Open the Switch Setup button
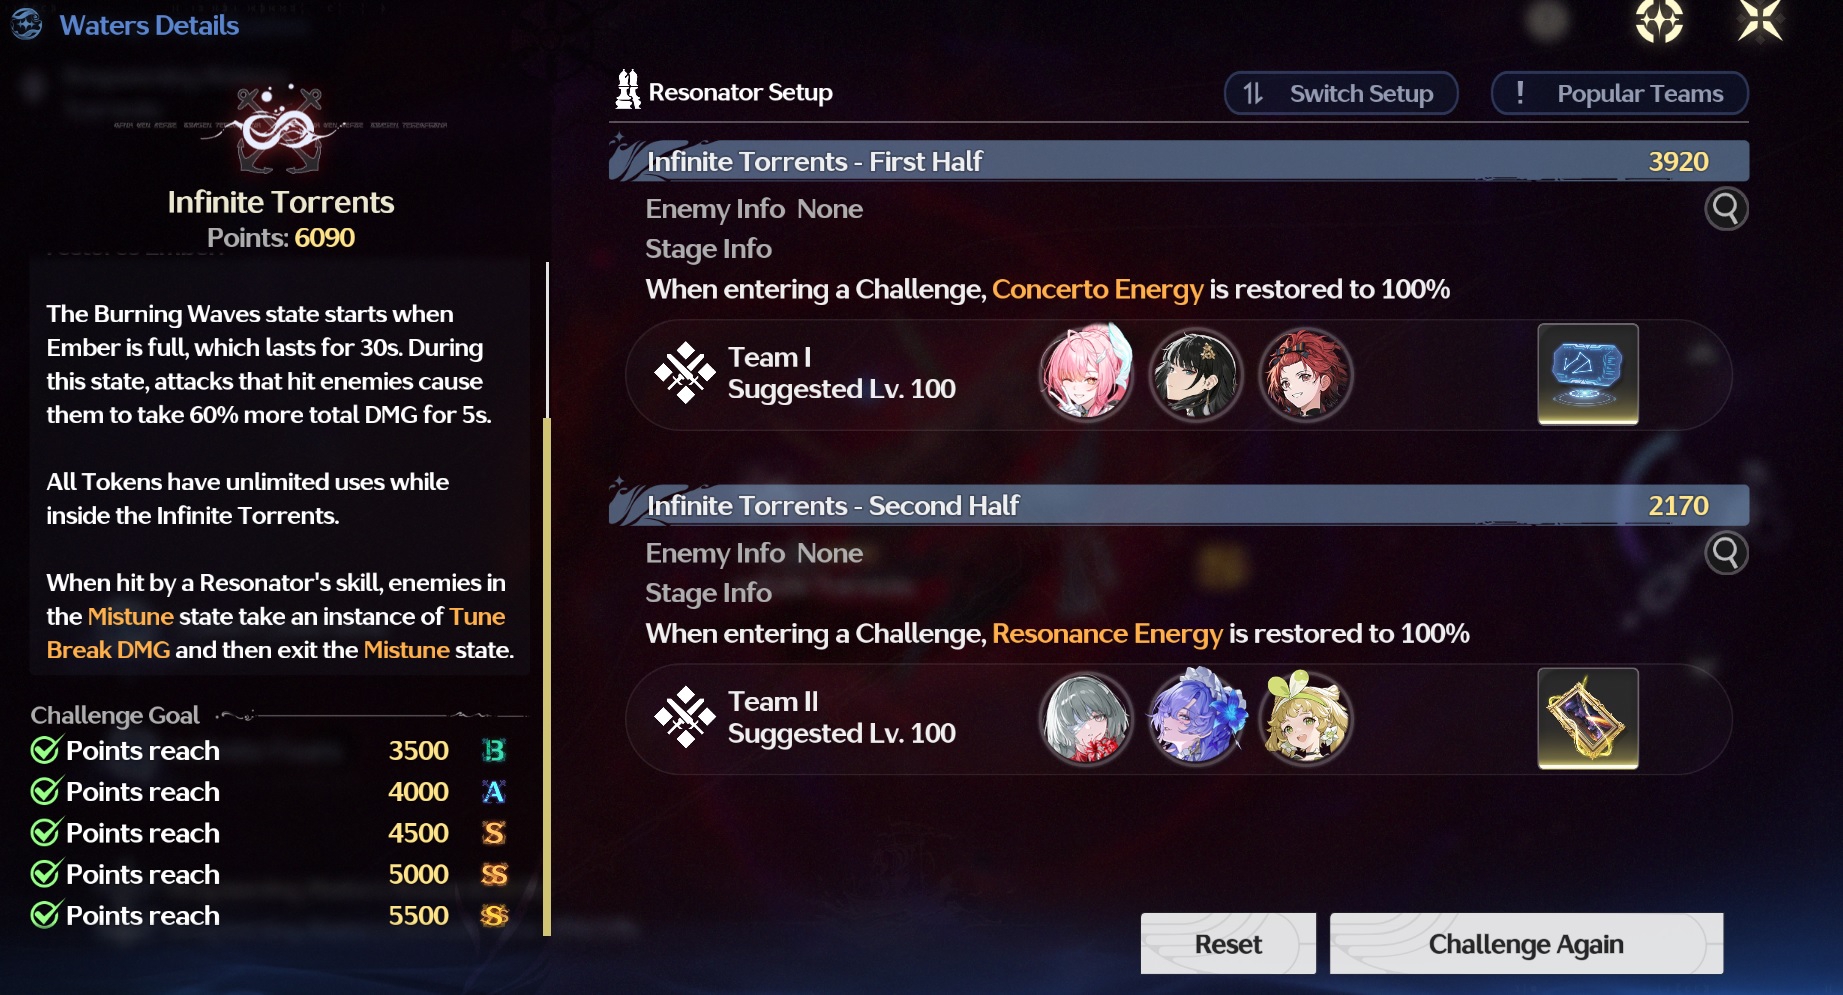 (x=1341, y=93)
